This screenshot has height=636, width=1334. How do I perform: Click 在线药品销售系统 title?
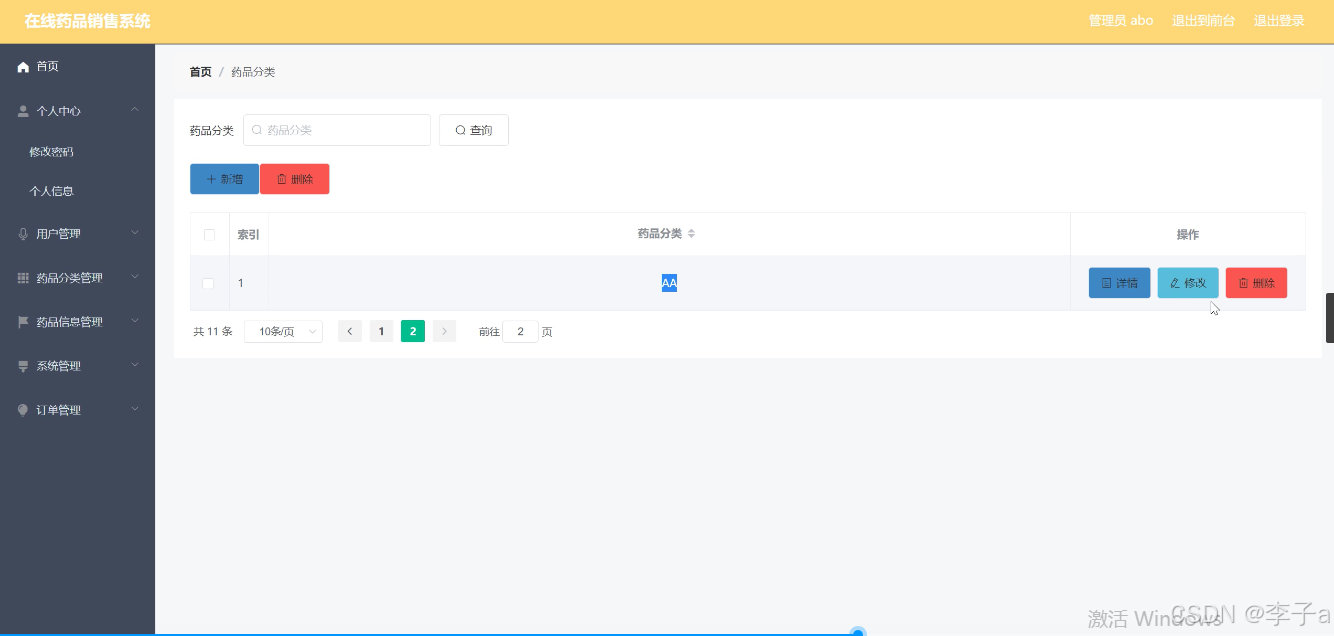tap(87, 21)
